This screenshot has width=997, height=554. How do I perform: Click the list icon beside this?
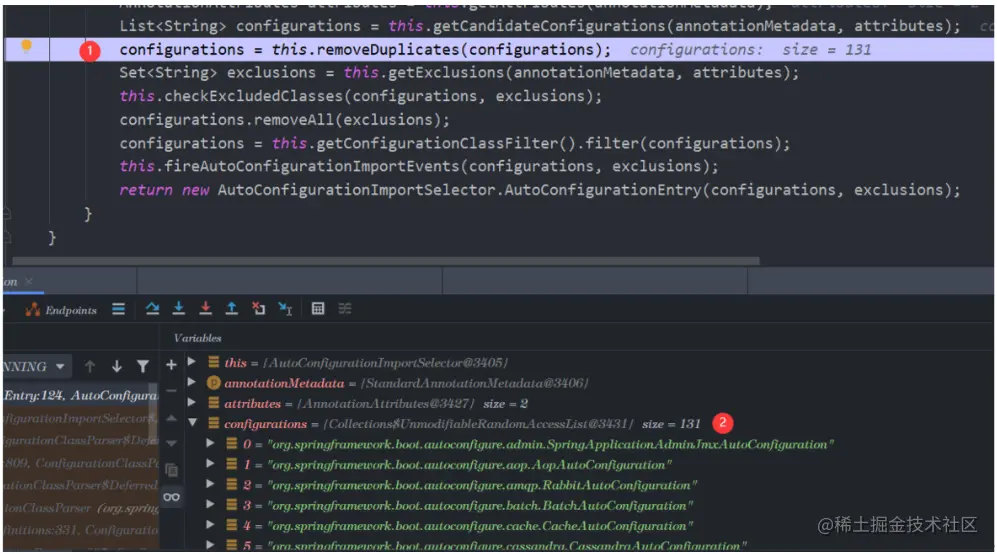point(214,363)
